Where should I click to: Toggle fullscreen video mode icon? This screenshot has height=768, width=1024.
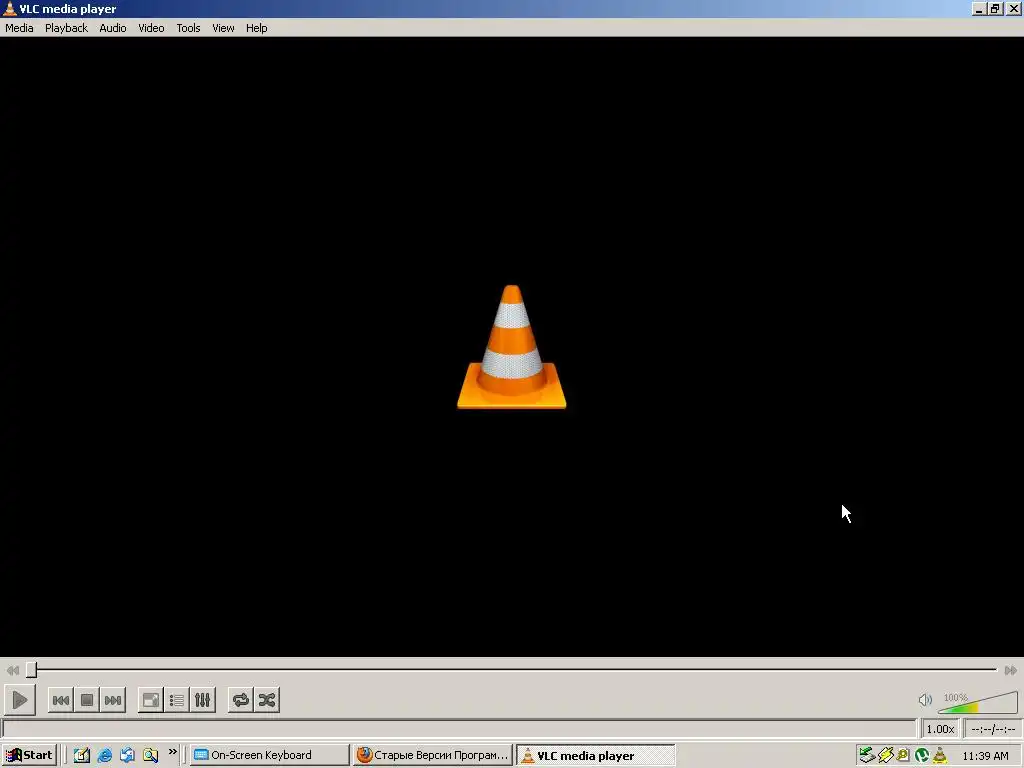151,700
